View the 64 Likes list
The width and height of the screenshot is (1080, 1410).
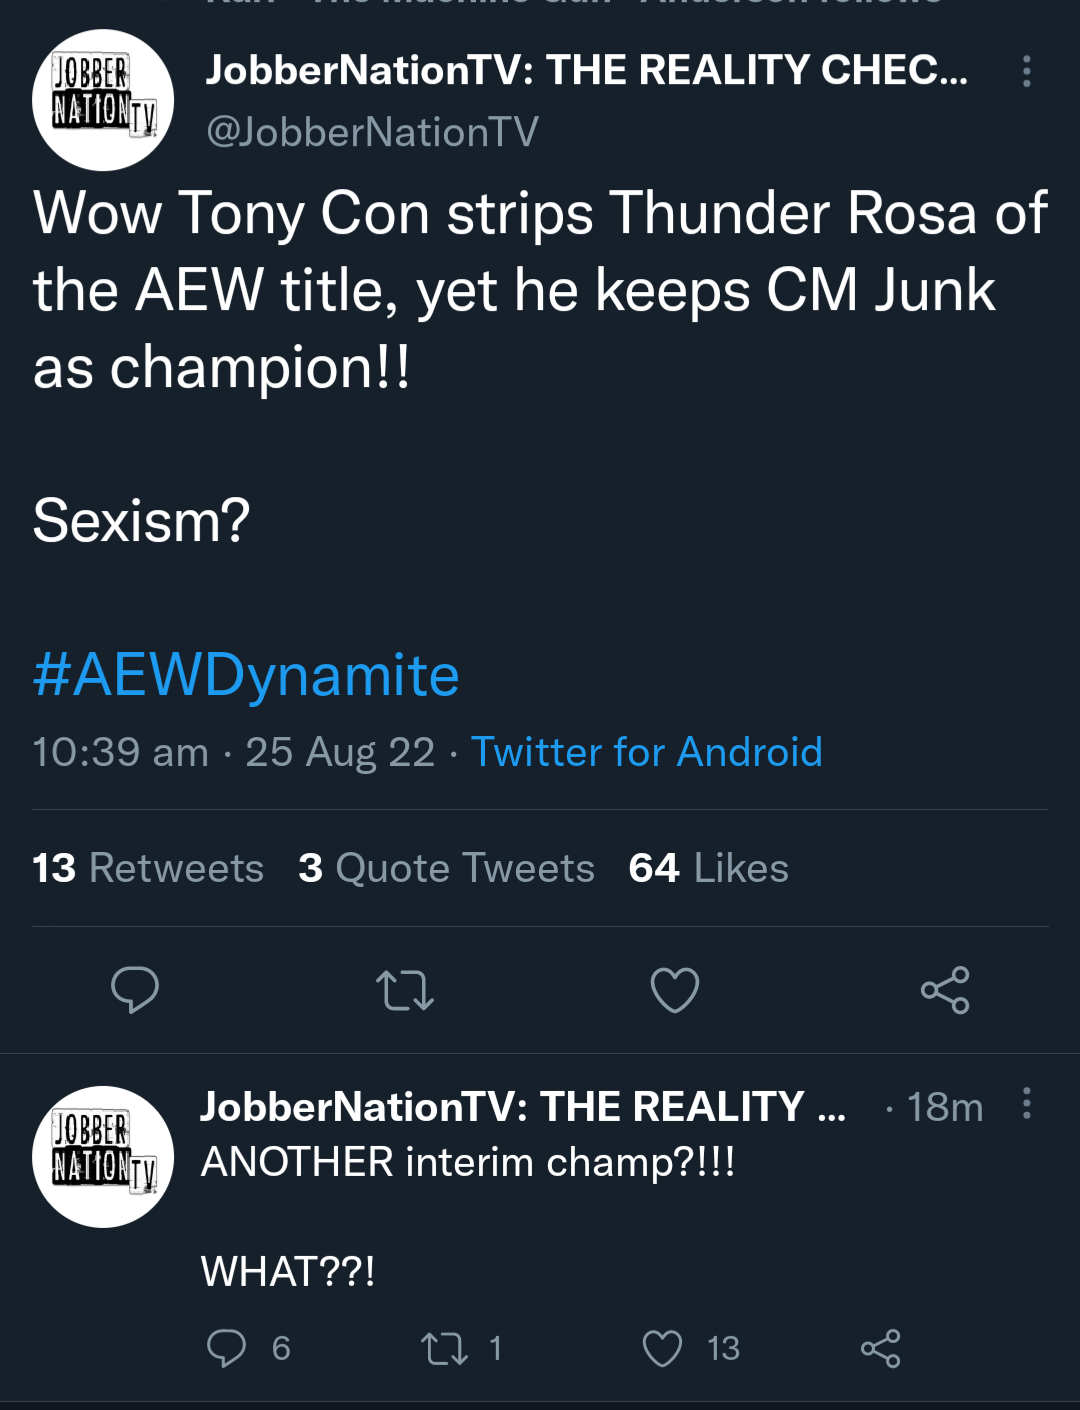[x=708, y=868]
